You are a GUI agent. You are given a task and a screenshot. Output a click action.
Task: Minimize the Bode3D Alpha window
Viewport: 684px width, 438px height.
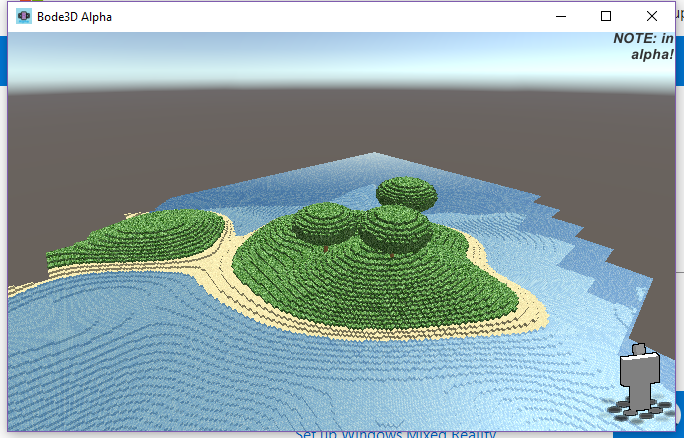coord(560,16)
